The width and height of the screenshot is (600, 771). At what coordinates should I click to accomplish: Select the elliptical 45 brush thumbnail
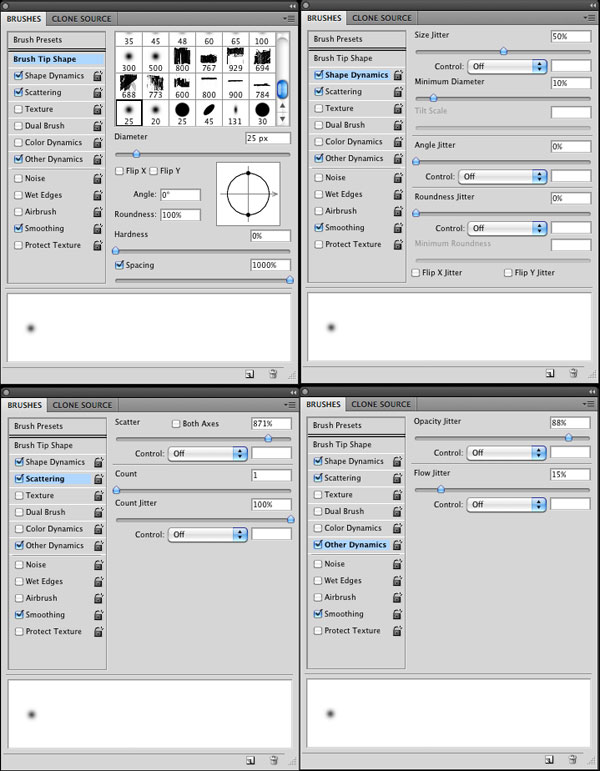209,113
